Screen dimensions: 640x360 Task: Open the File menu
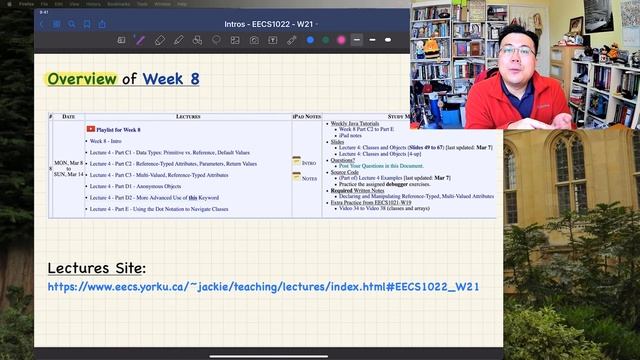(x=44, y=4)
